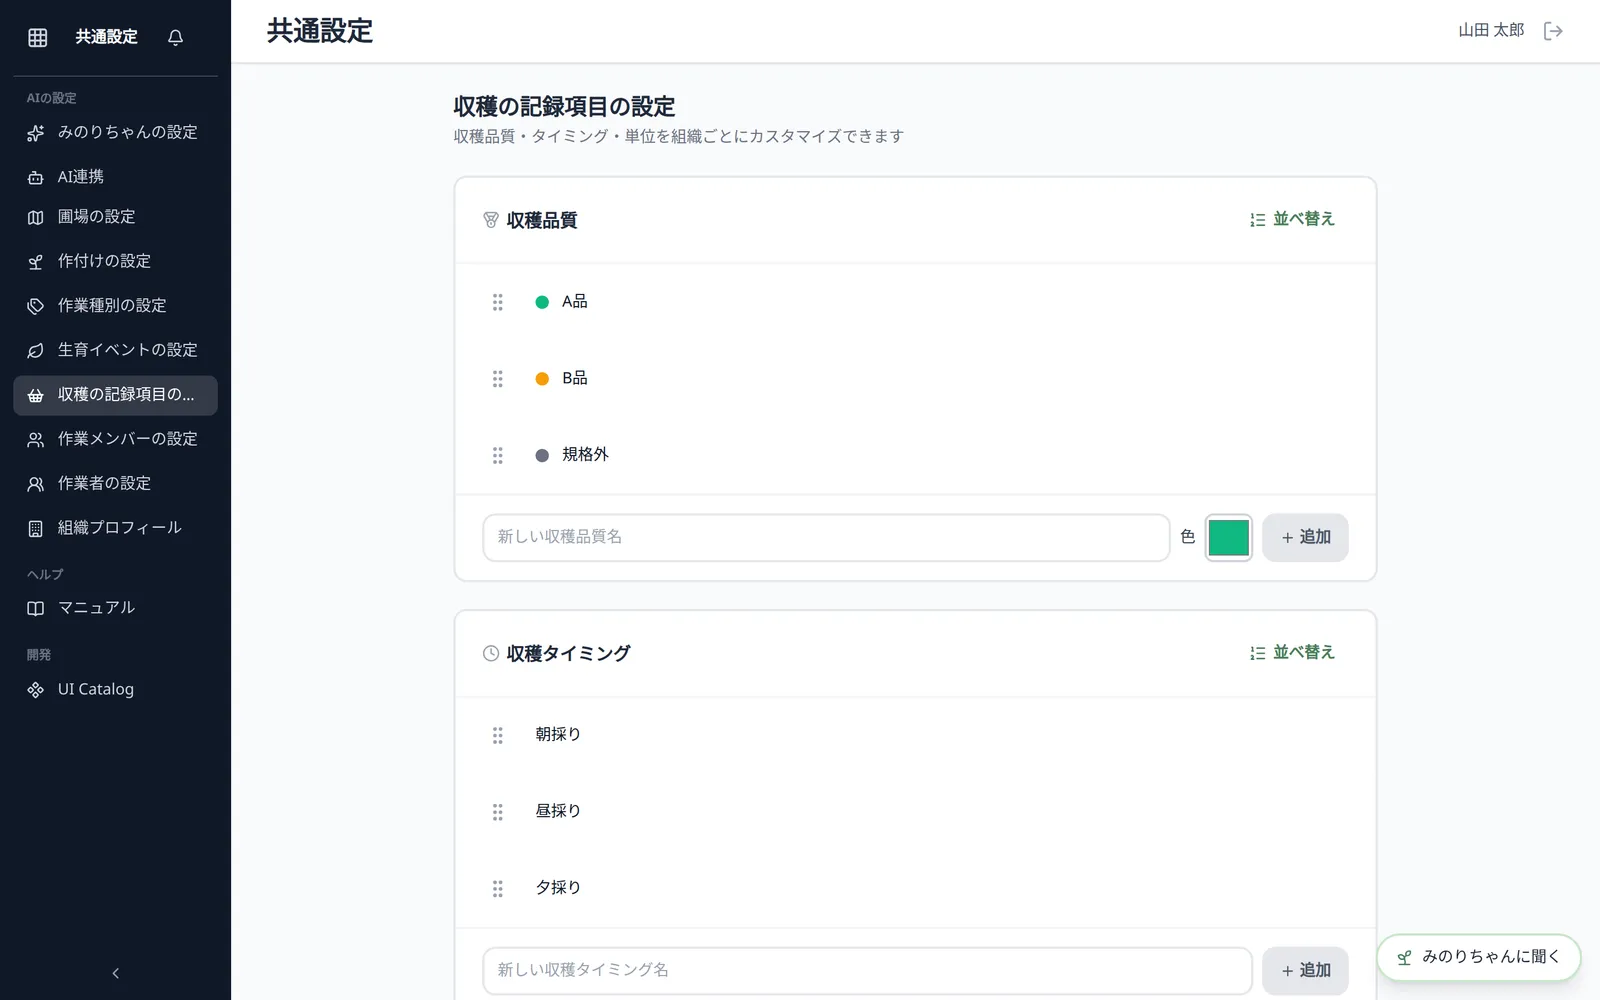Go to AI連携 settings
The width and height of the screenshot is (1600, 1000).
click(115, 177)
